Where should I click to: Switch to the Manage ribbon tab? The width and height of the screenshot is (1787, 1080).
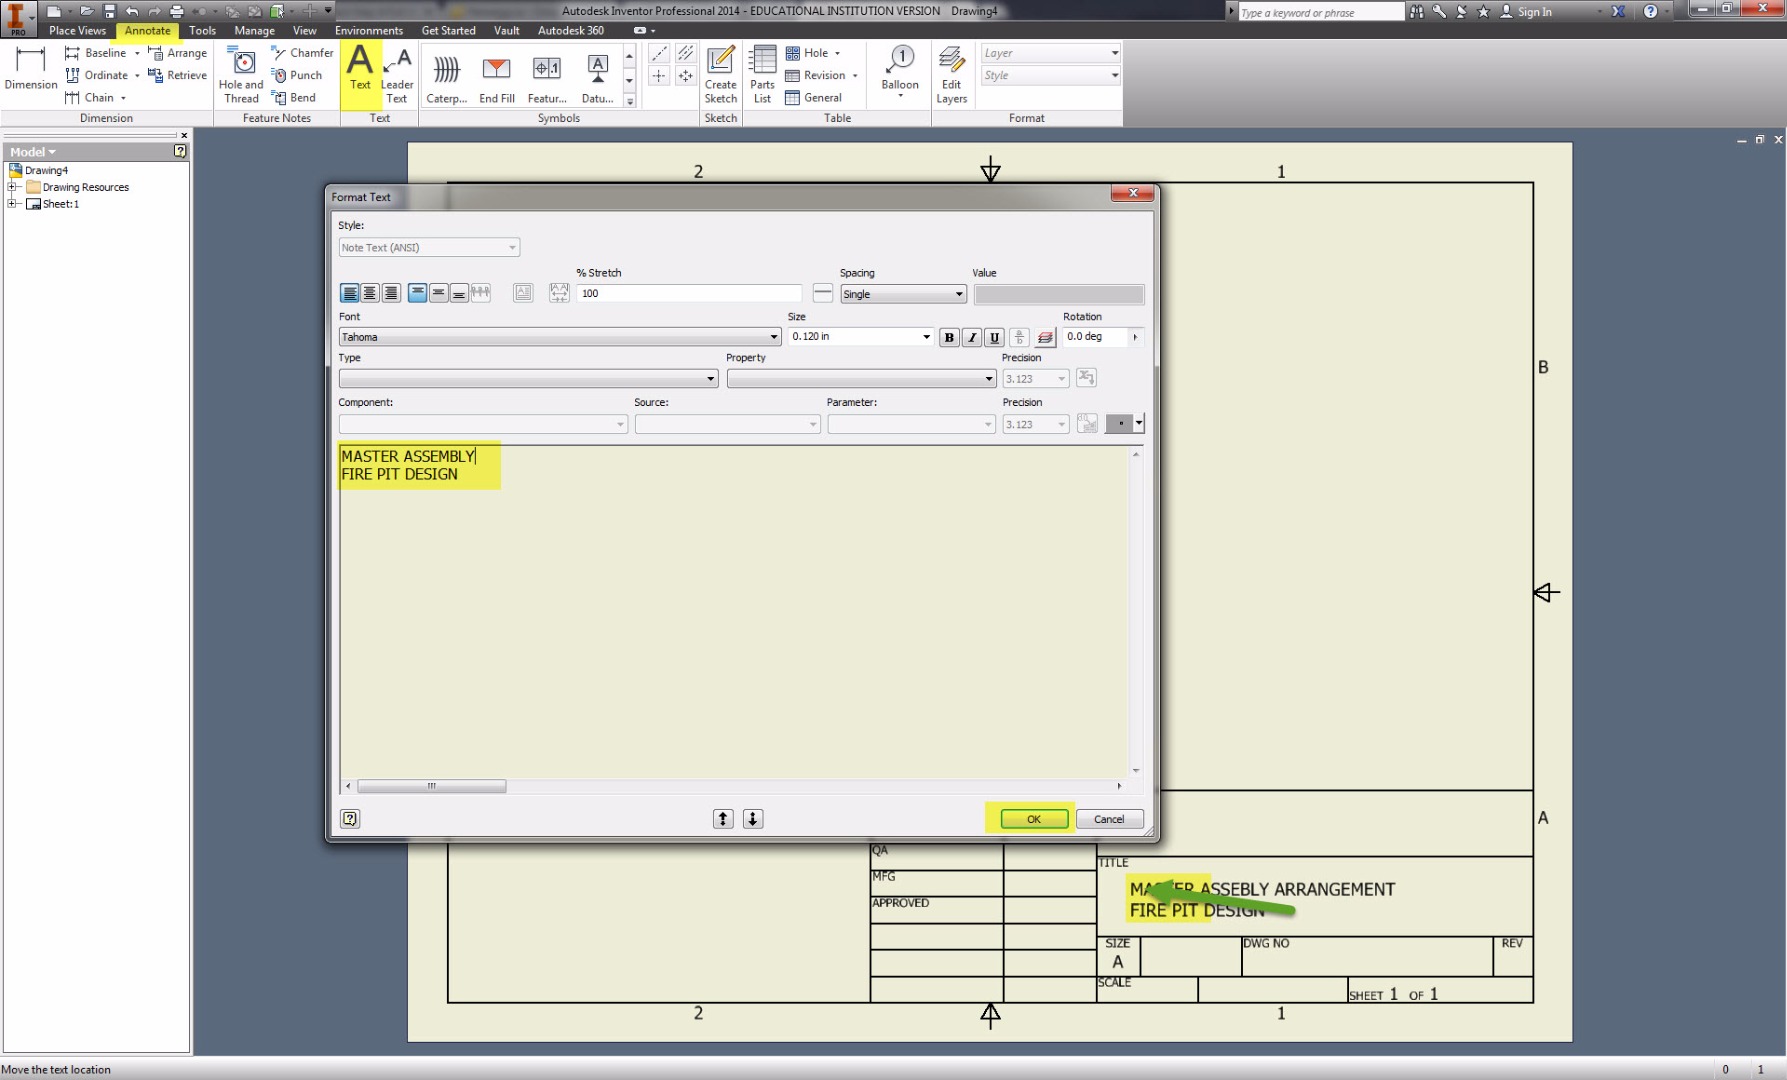pyautogui.click(x=254, y=31)
